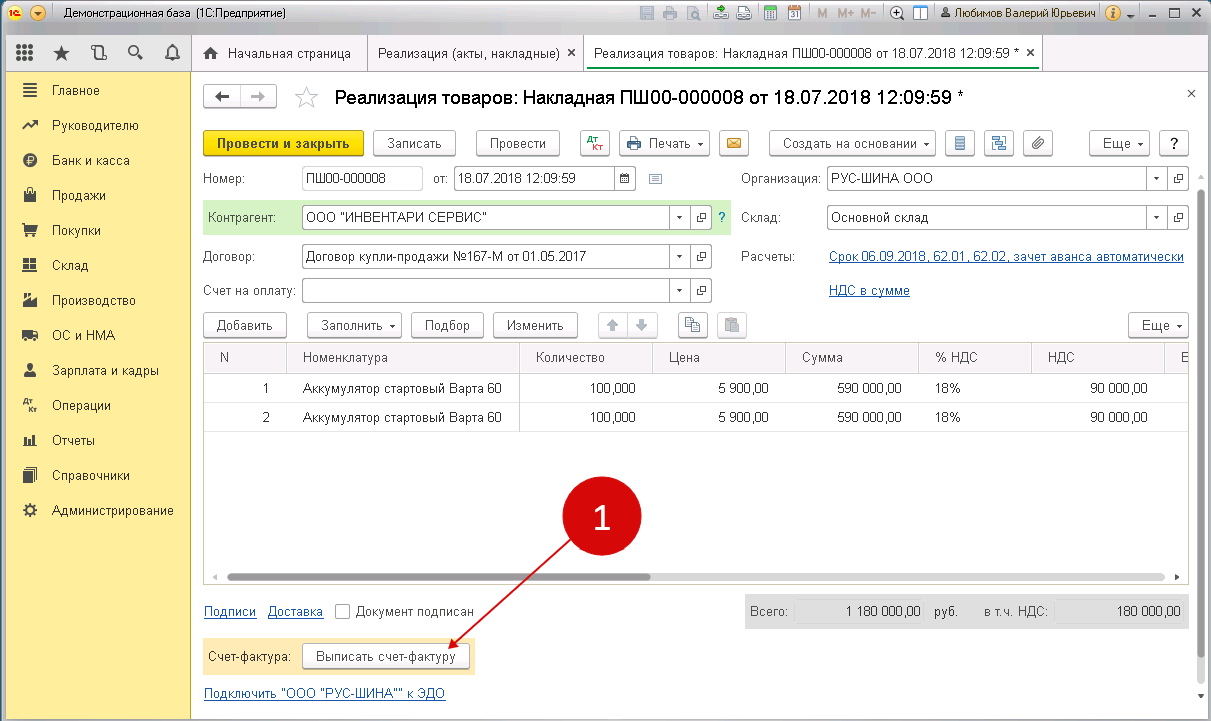
Task: Open Зарплата и кадры section
Action: tap(105, 370)
